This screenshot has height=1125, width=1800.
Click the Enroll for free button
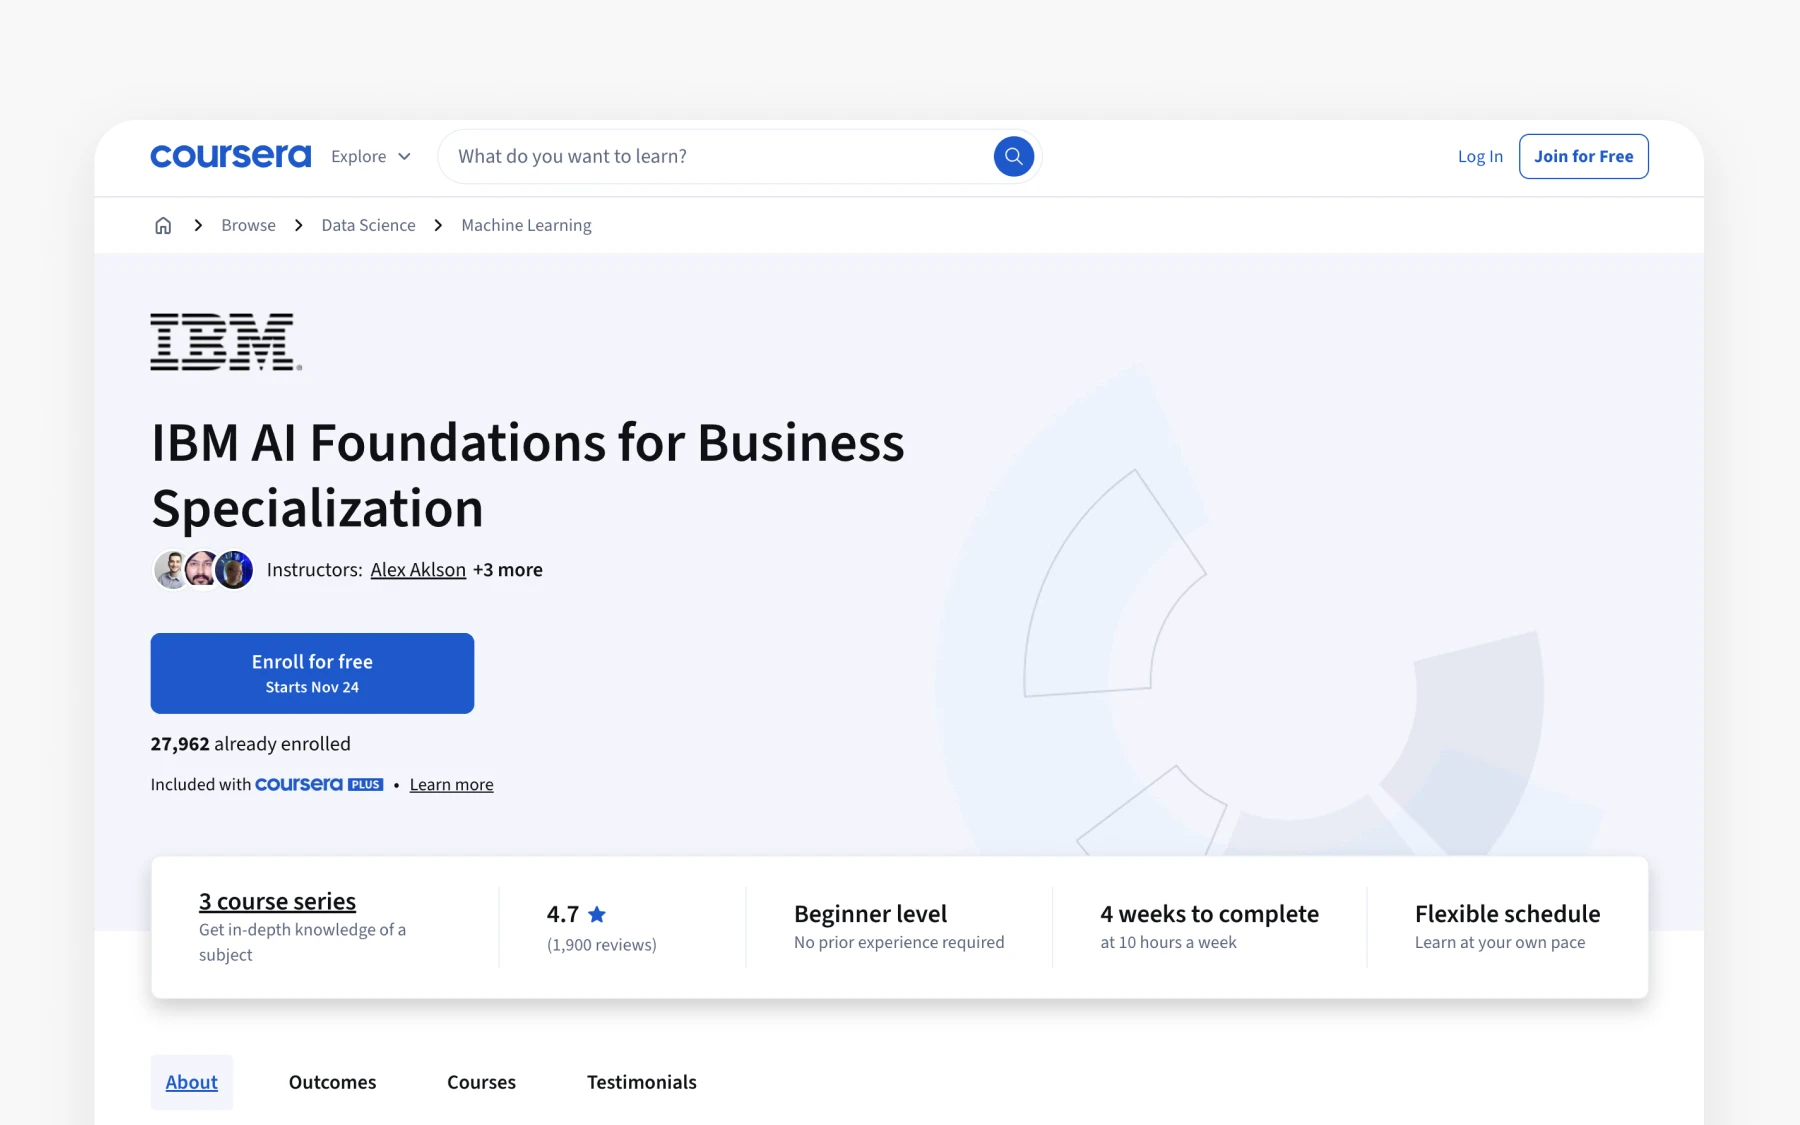click(312, 673)
